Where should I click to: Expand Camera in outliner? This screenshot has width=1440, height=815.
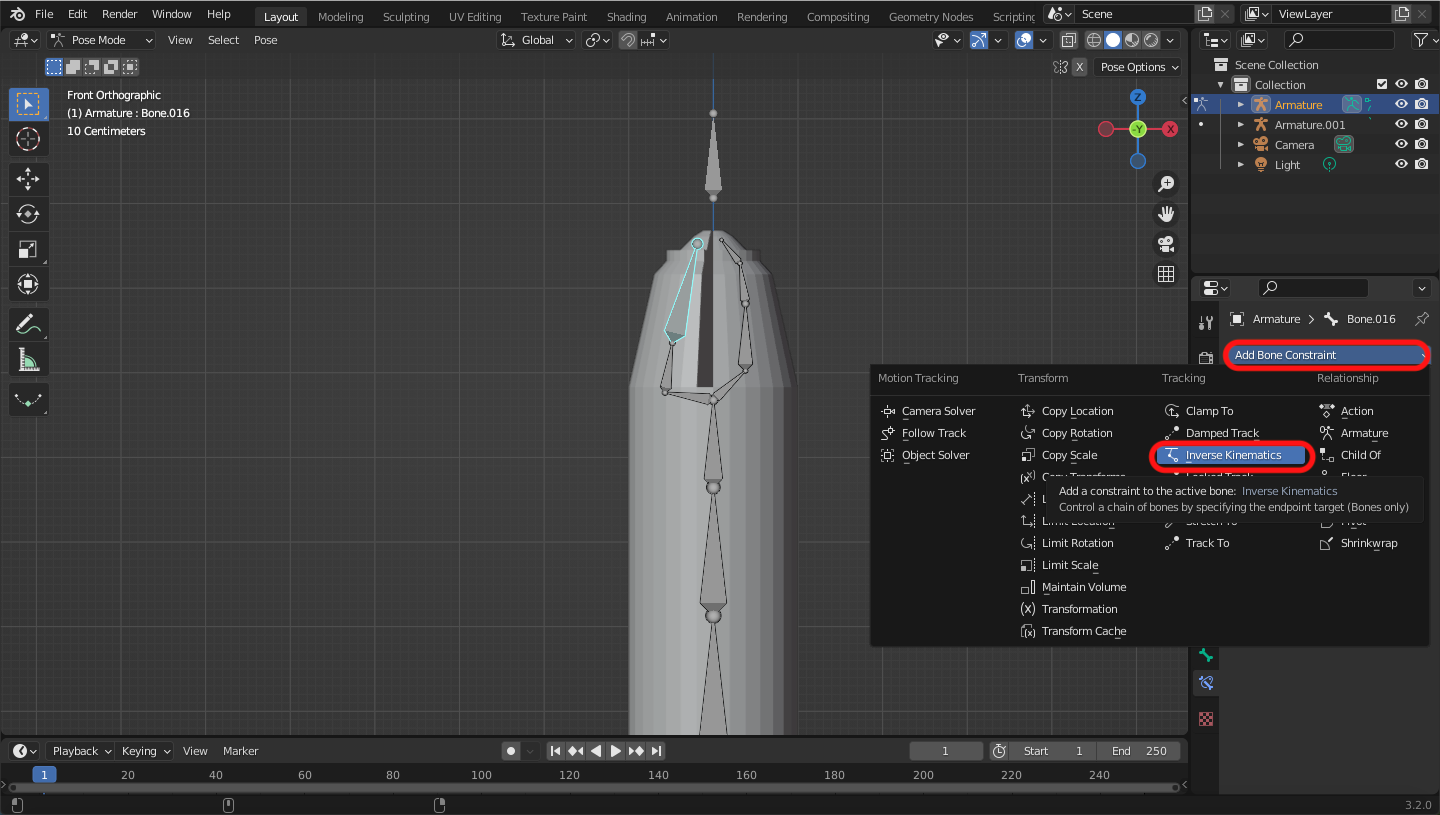pyautogui.click(x=1241, y=144)
